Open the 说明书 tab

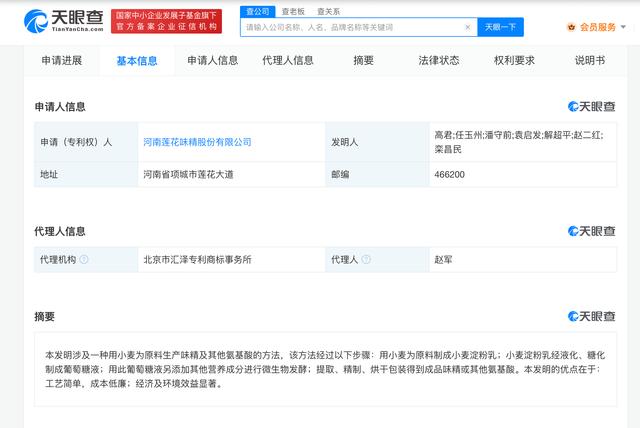point(589,60)
